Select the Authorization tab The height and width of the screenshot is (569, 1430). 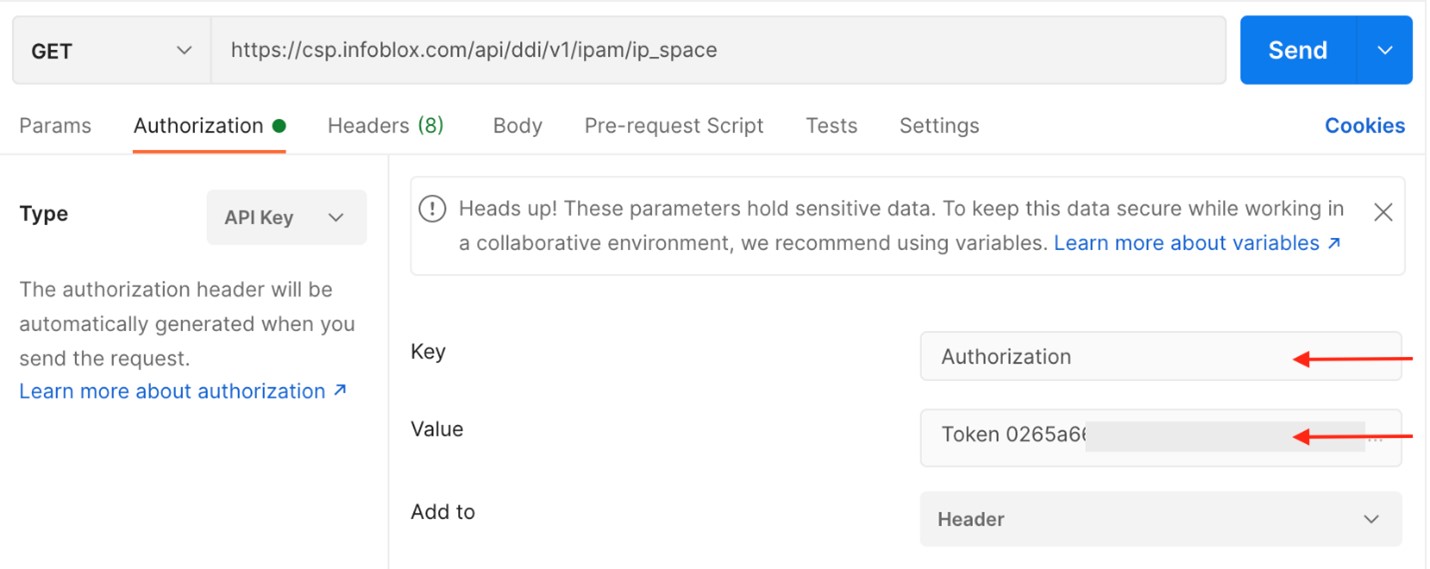point(198,126)
